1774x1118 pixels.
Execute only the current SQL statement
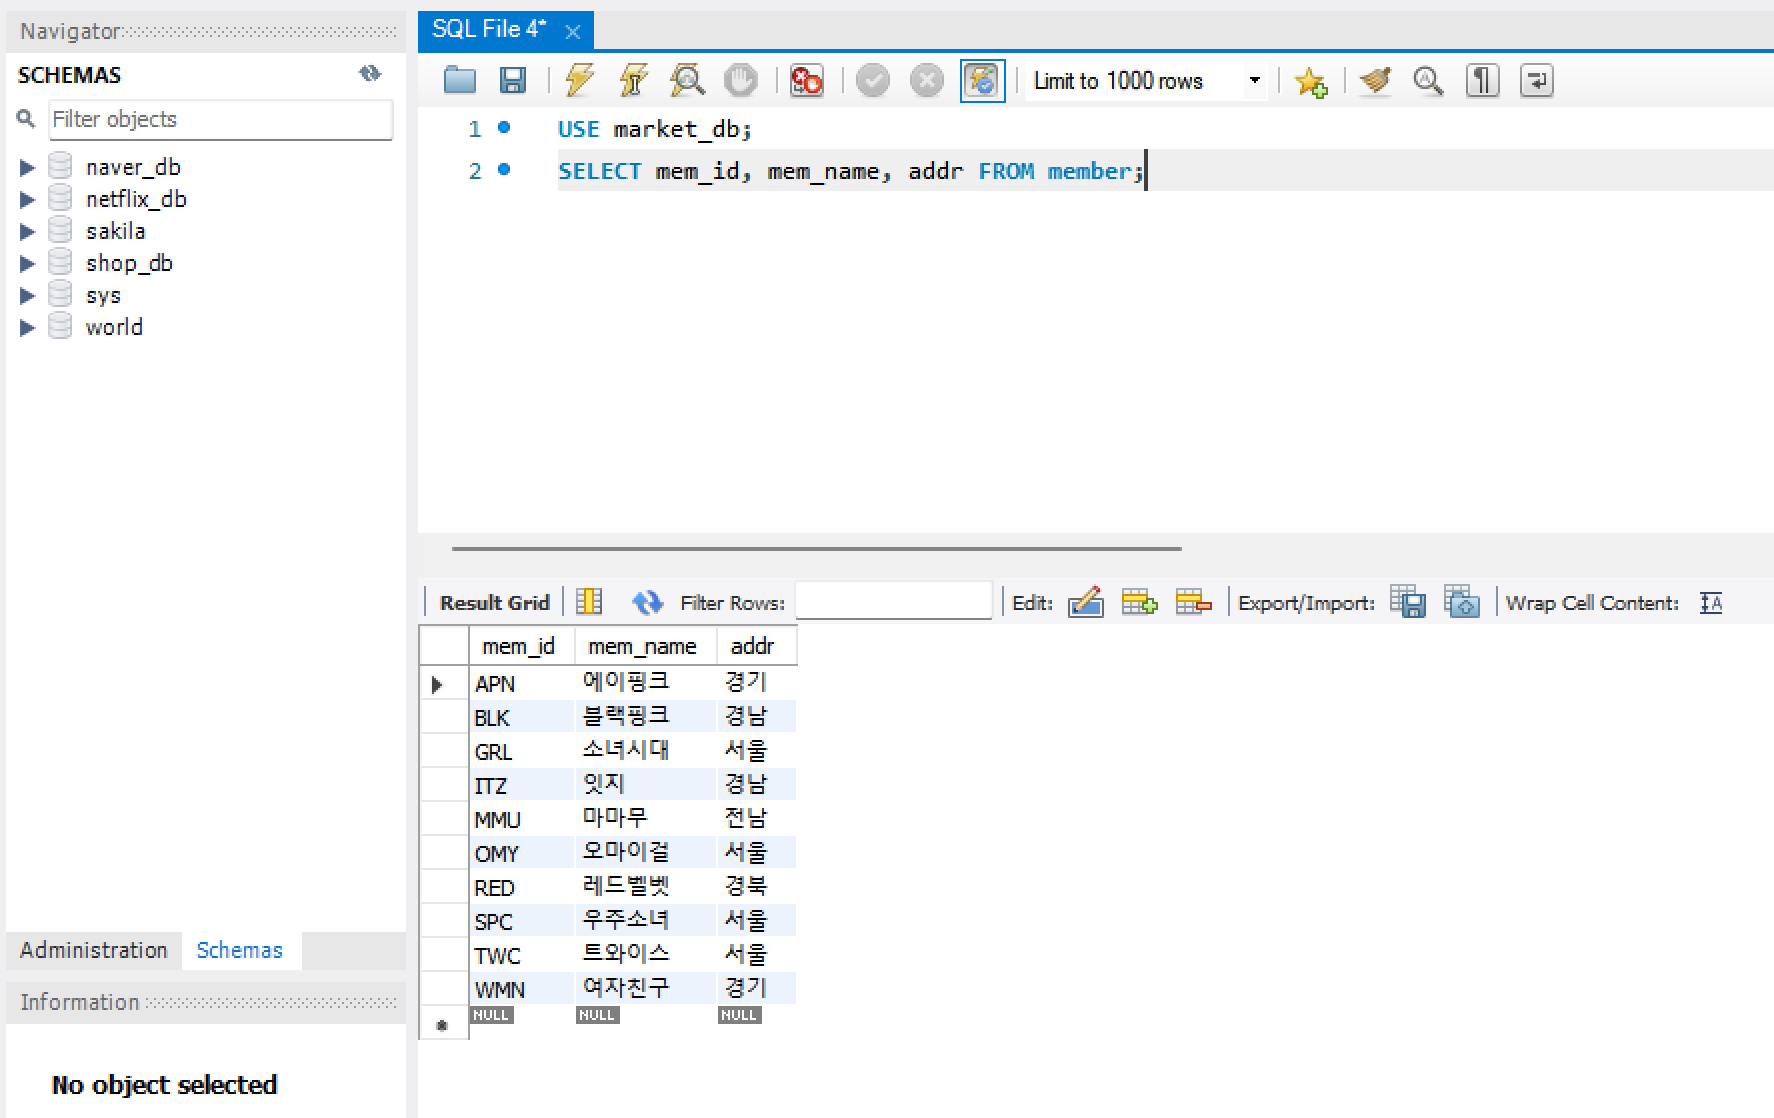click(x=632, y=80)
